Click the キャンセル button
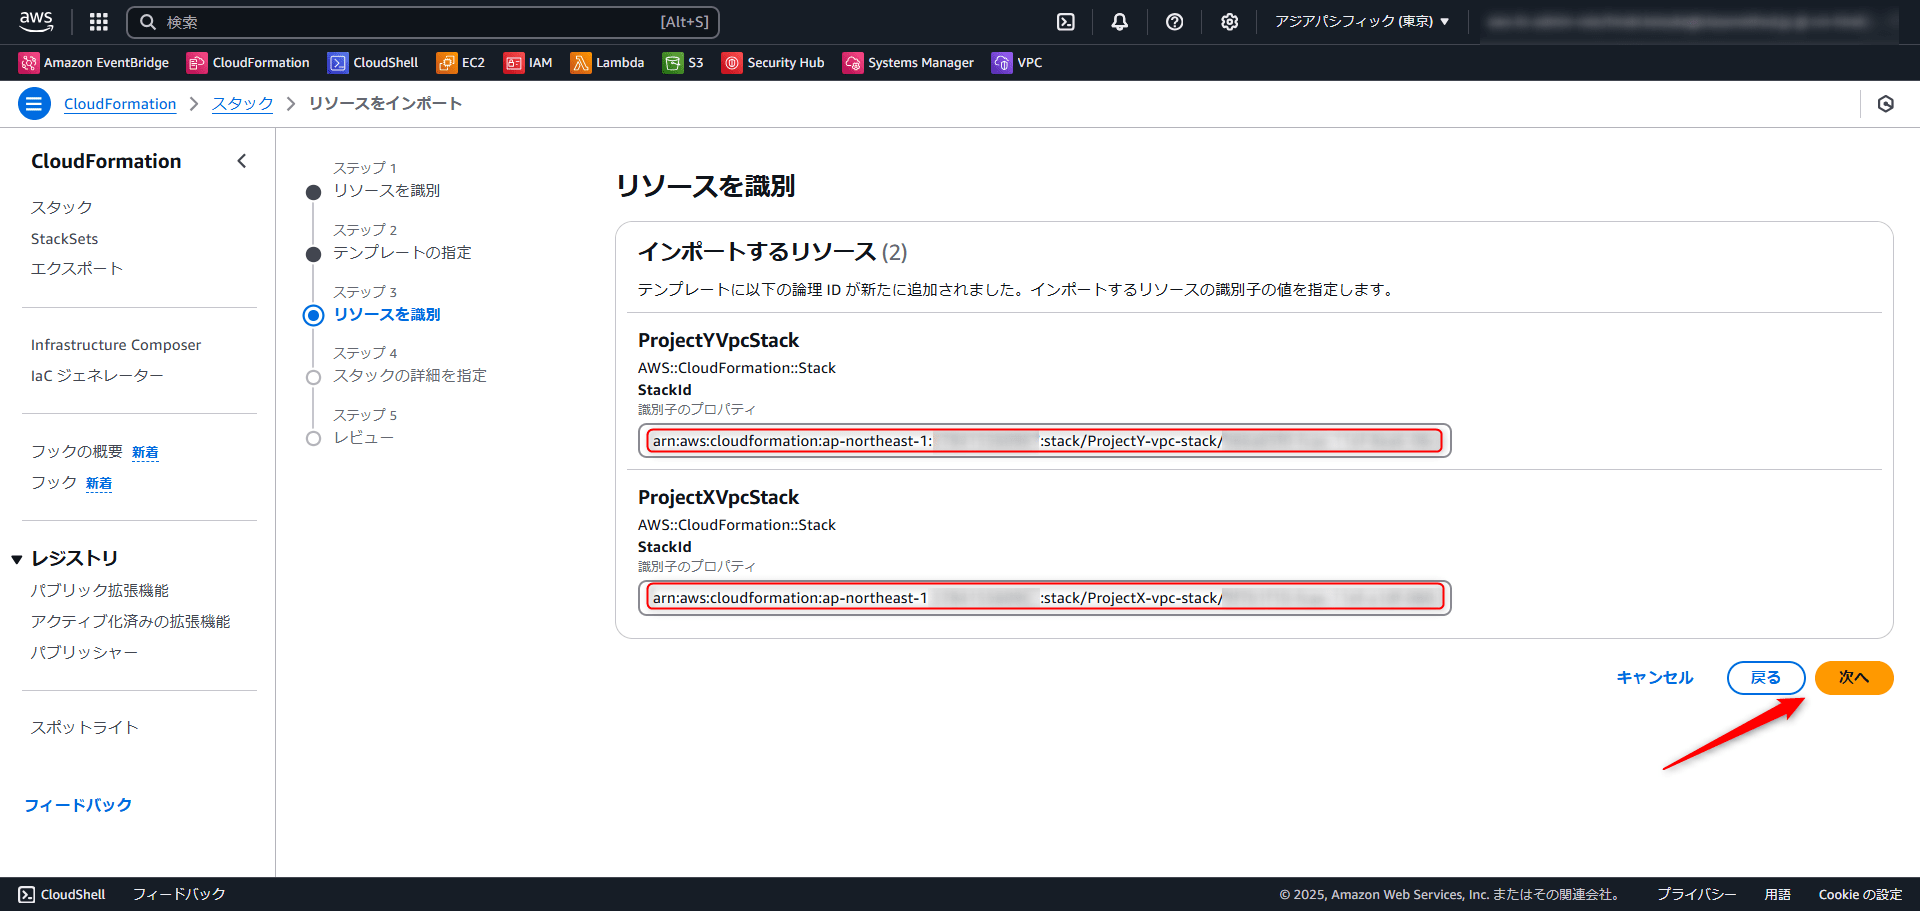 tap(1655, 678)
